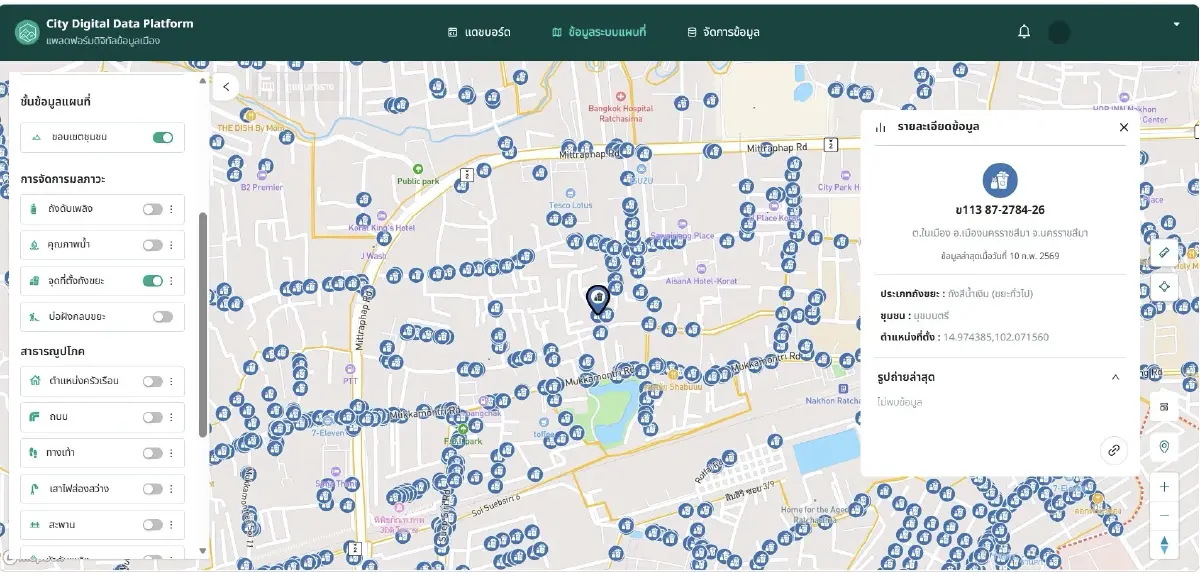Click the selected trash marker with black outline
Image resolution: width=1200 pixels, height=572 pixels.
tap(597, 298)
